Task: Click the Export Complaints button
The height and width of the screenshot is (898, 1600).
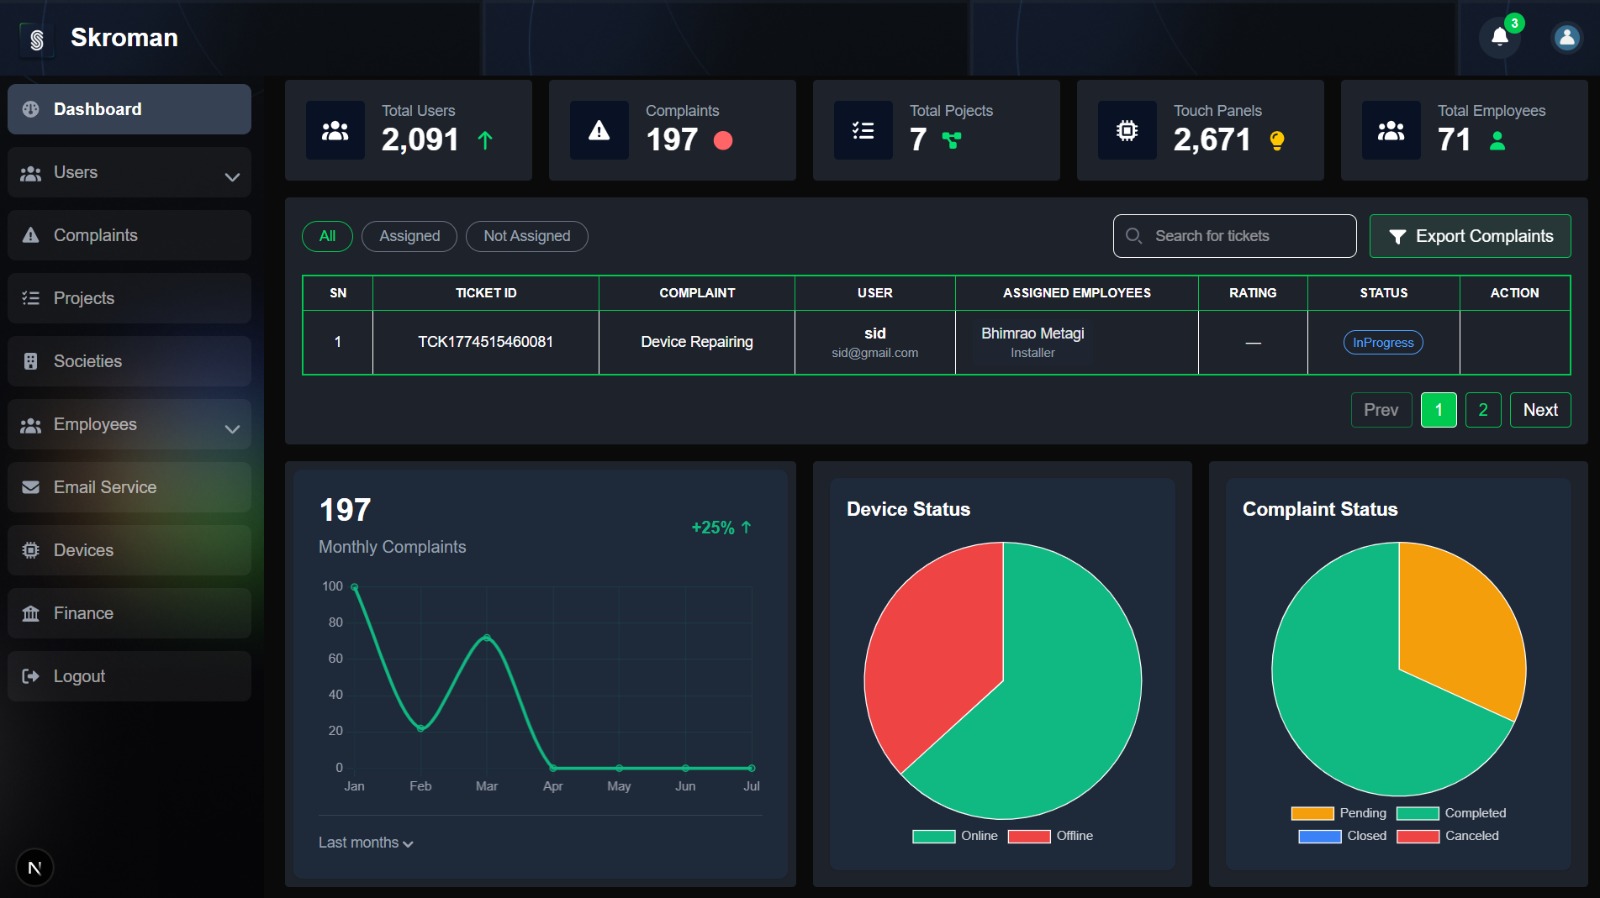Action: pos(1470,236)
